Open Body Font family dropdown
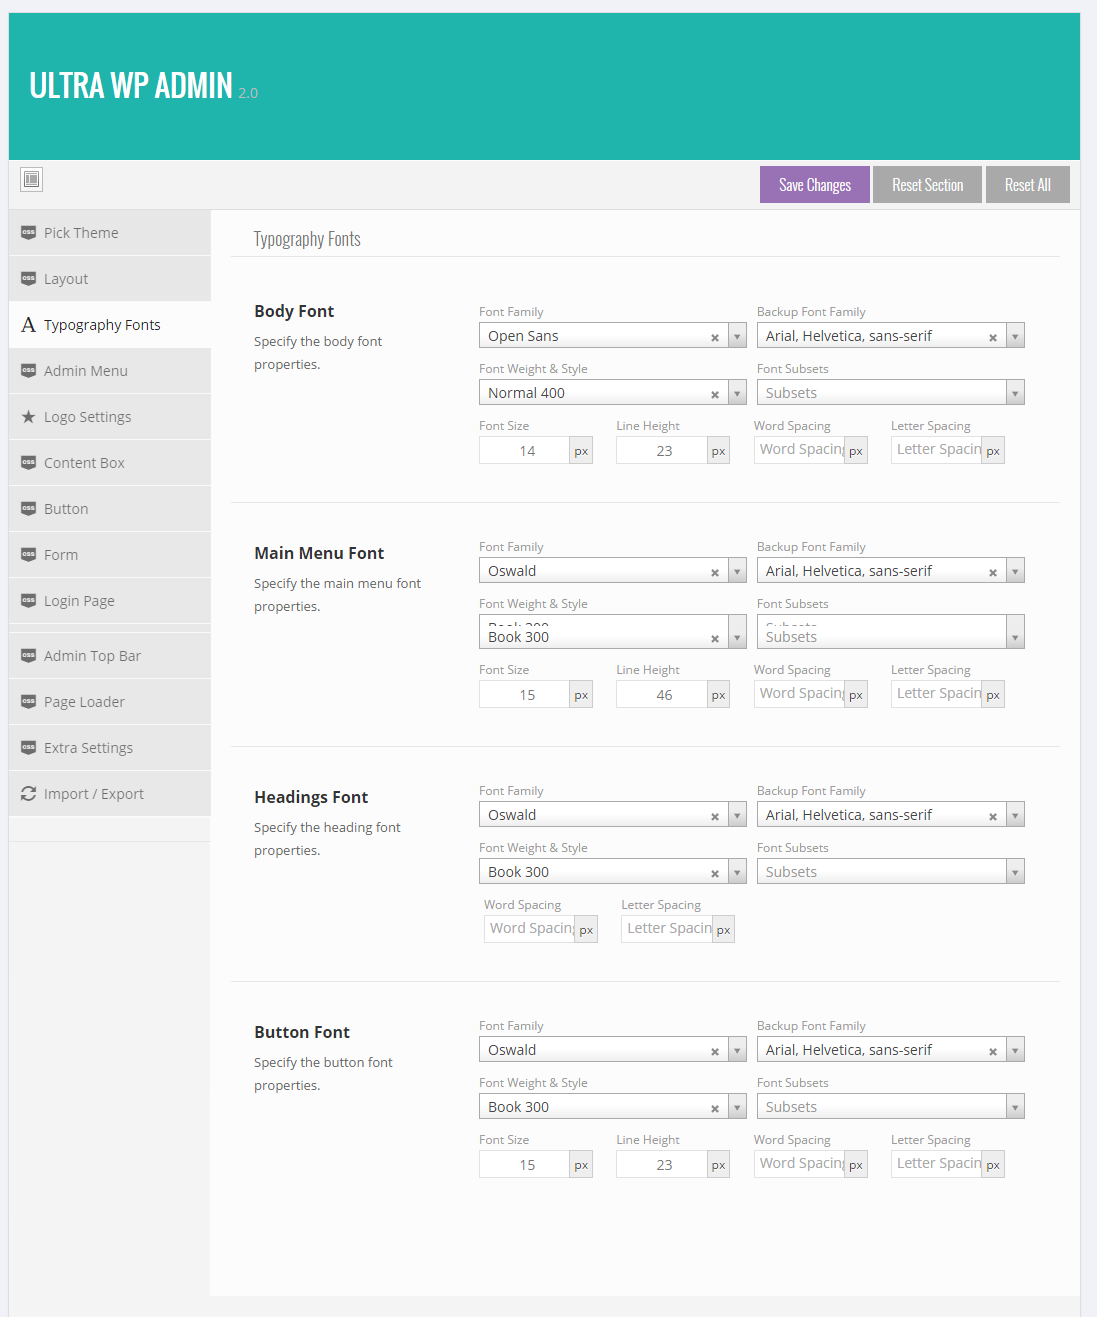Viewport: 1097px width, 1317px height. pyautogui.click(x=737, y=336)
